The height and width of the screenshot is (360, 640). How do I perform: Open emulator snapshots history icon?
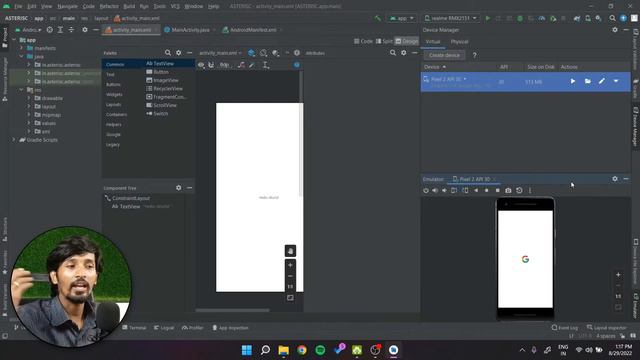point(519,191)
